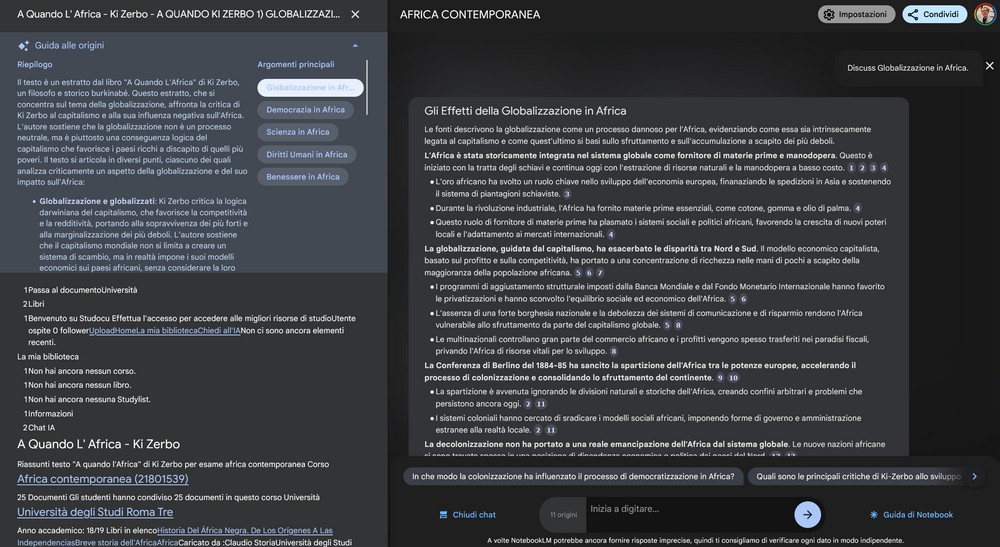Collapse the Guida alle origini section
Image resolution: width=1000 pixels, height=547 pixels.
pos(354,46)
